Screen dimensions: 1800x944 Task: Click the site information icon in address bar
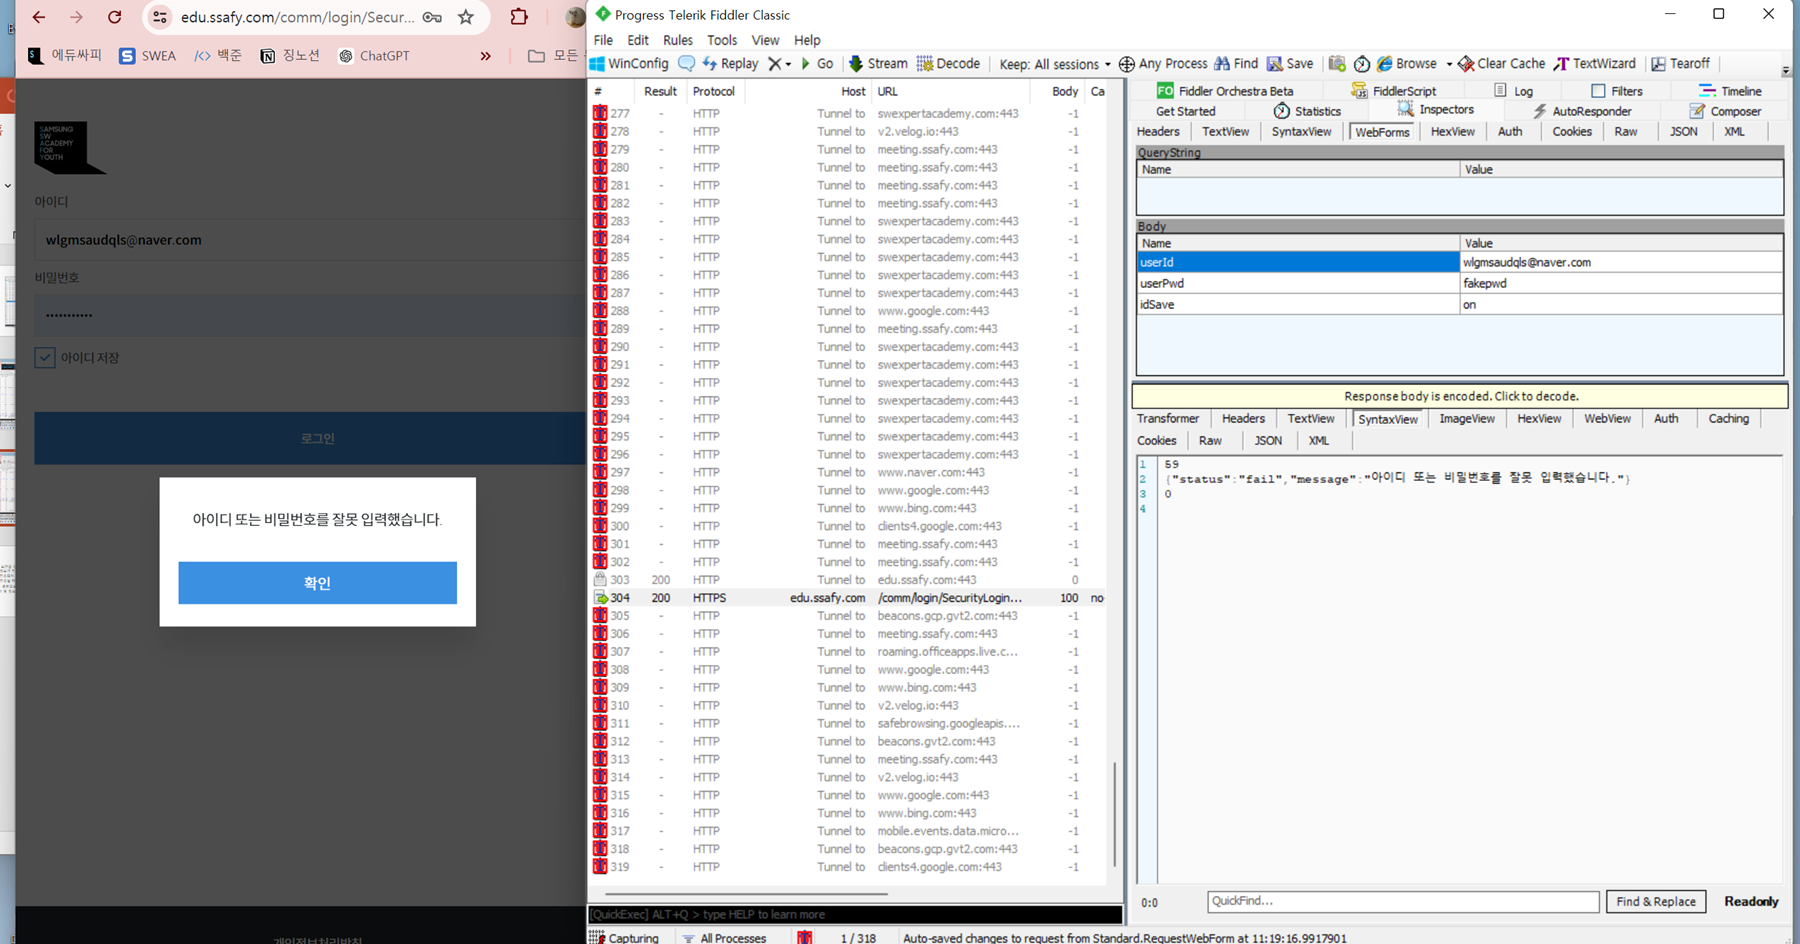coord(160,17)
